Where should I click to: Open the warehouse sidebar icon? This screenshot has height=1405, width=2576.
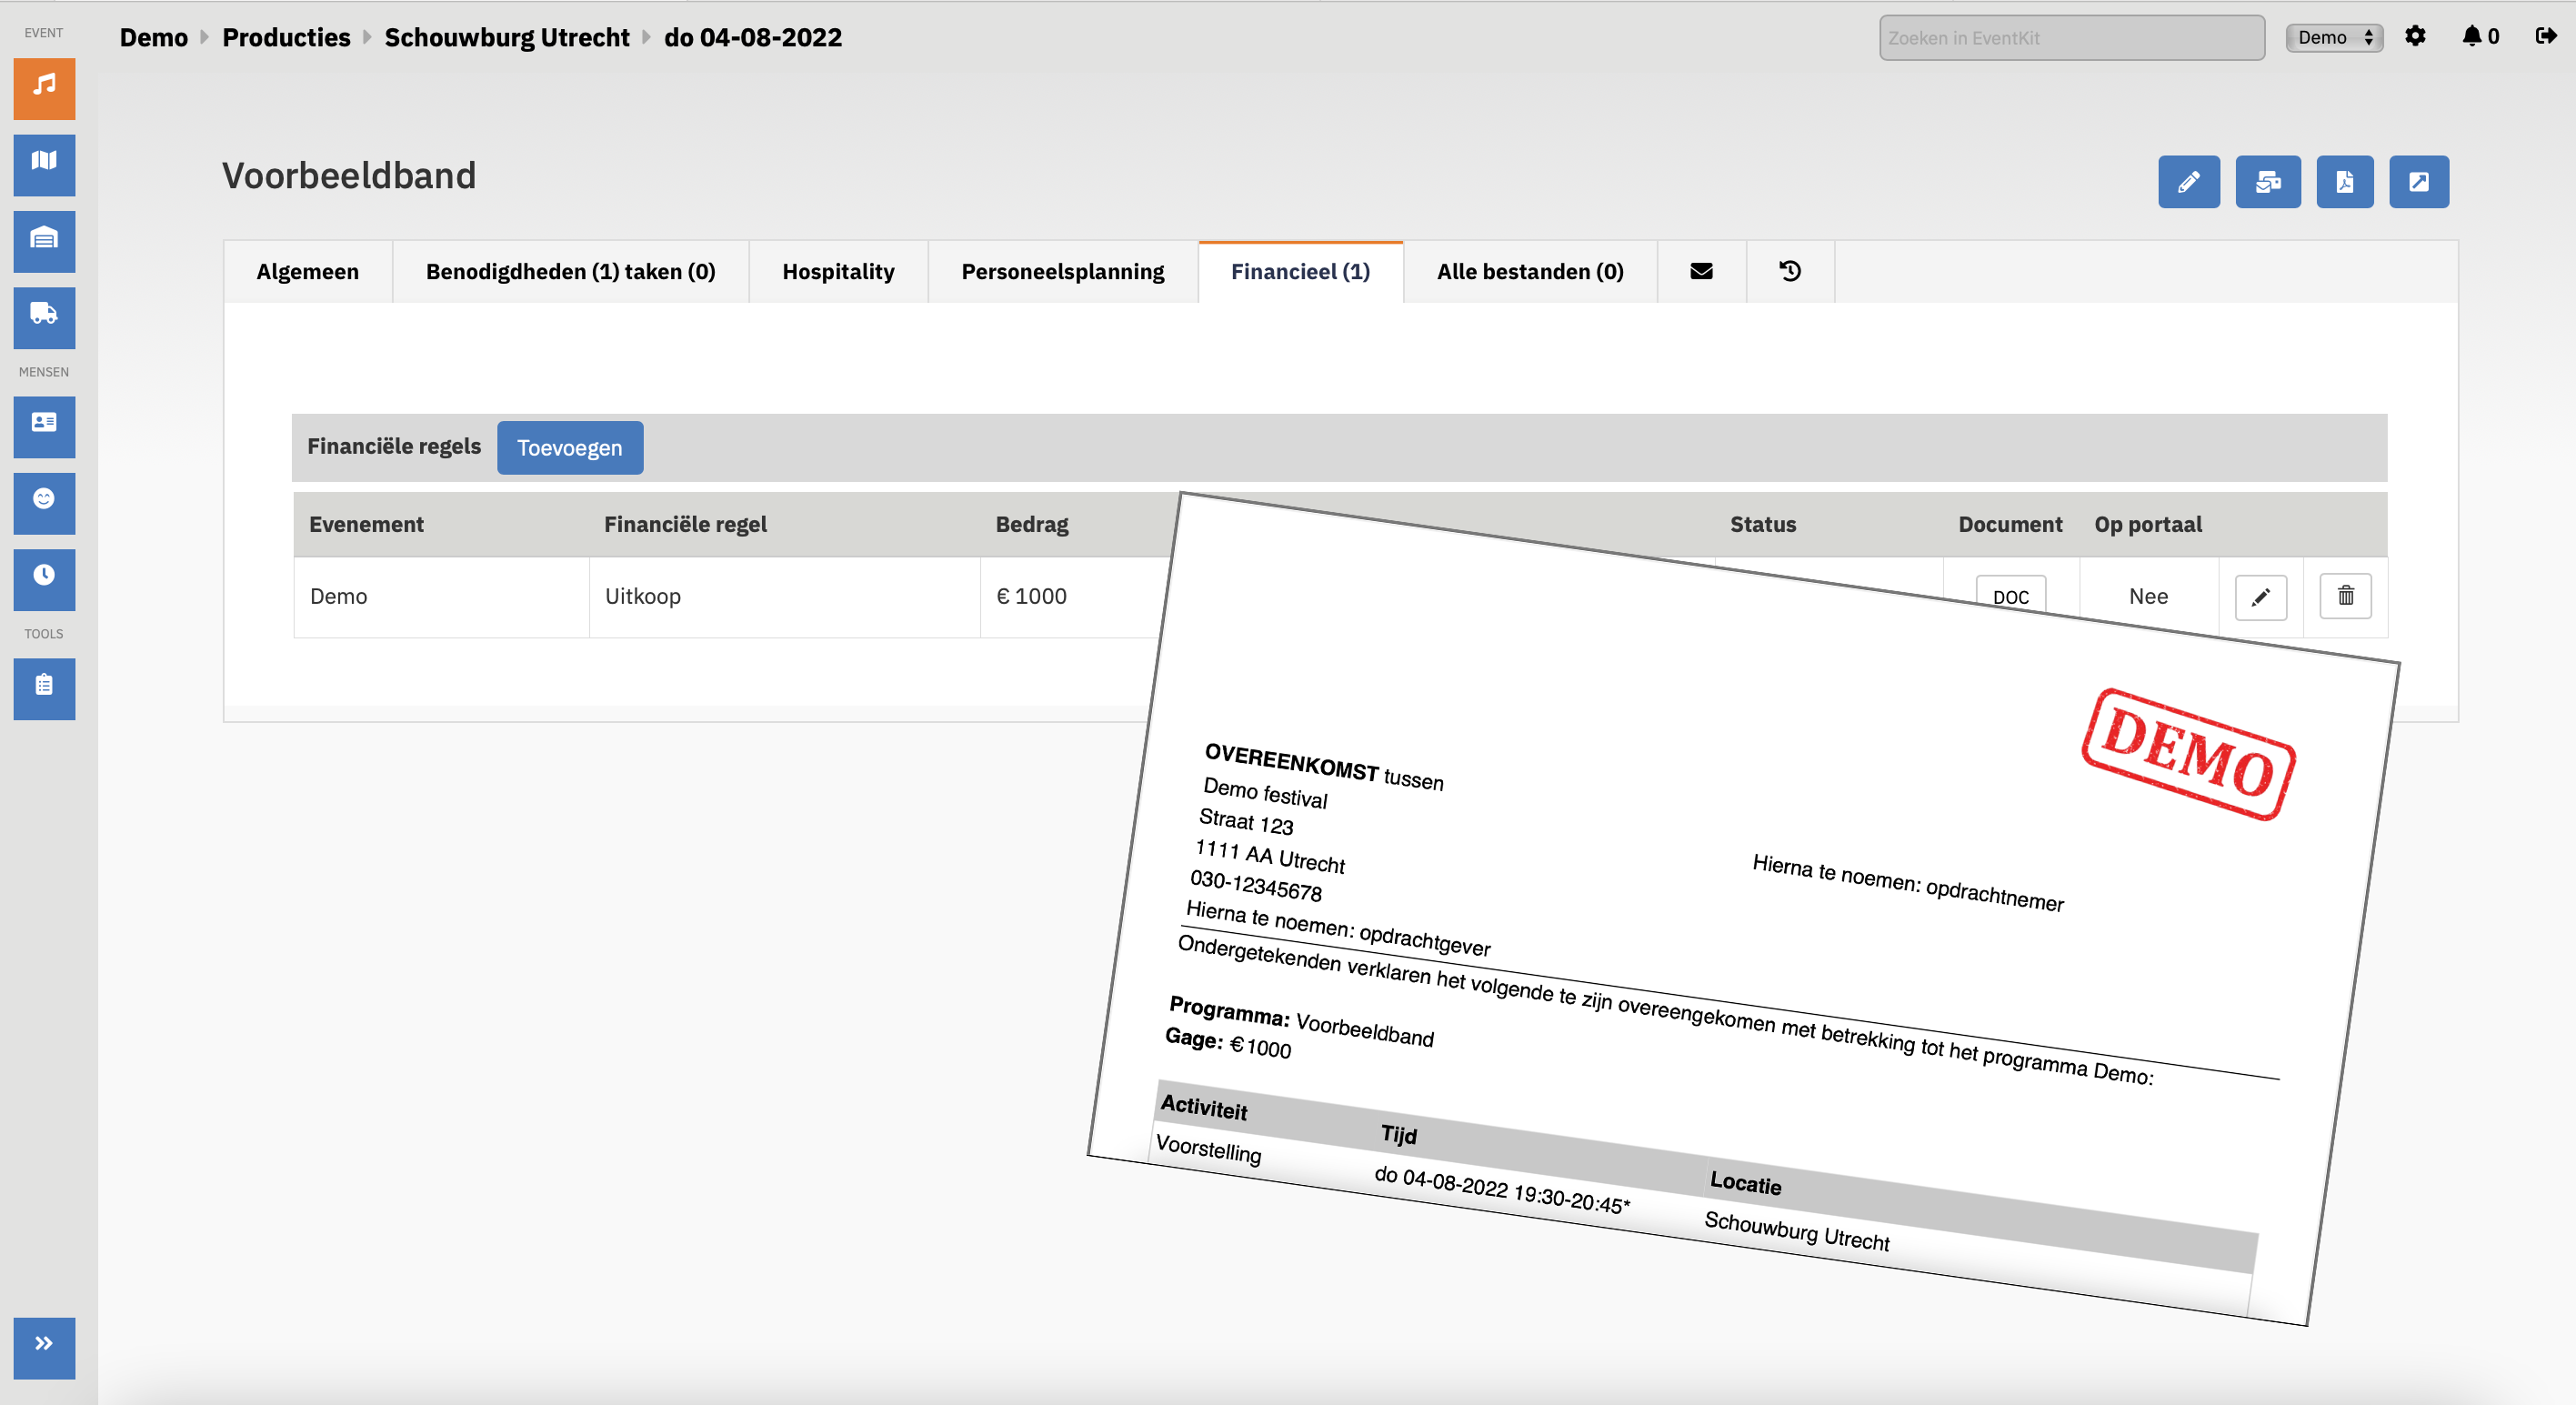[44, 240]
